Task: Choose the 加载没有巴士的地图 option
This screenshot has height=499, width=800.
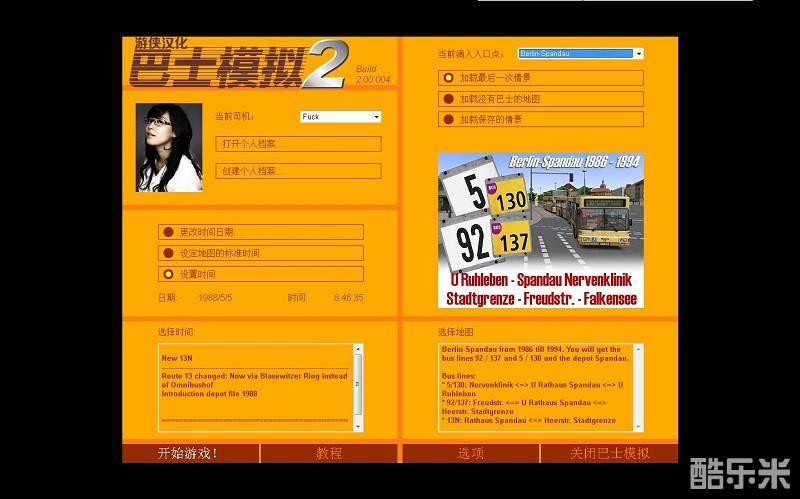Action: tap(449, 99)
